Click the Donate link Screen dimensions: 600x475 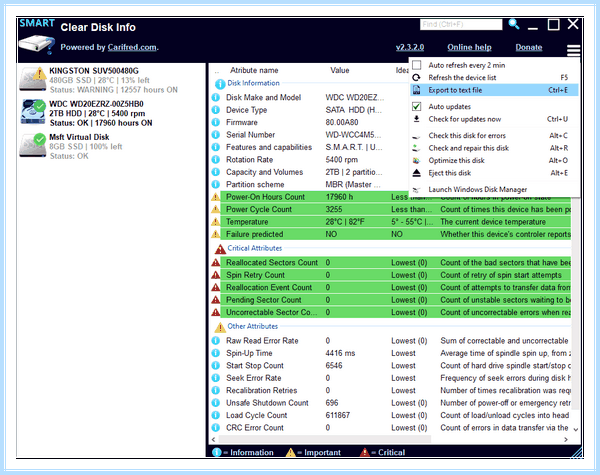coord(528,47)
